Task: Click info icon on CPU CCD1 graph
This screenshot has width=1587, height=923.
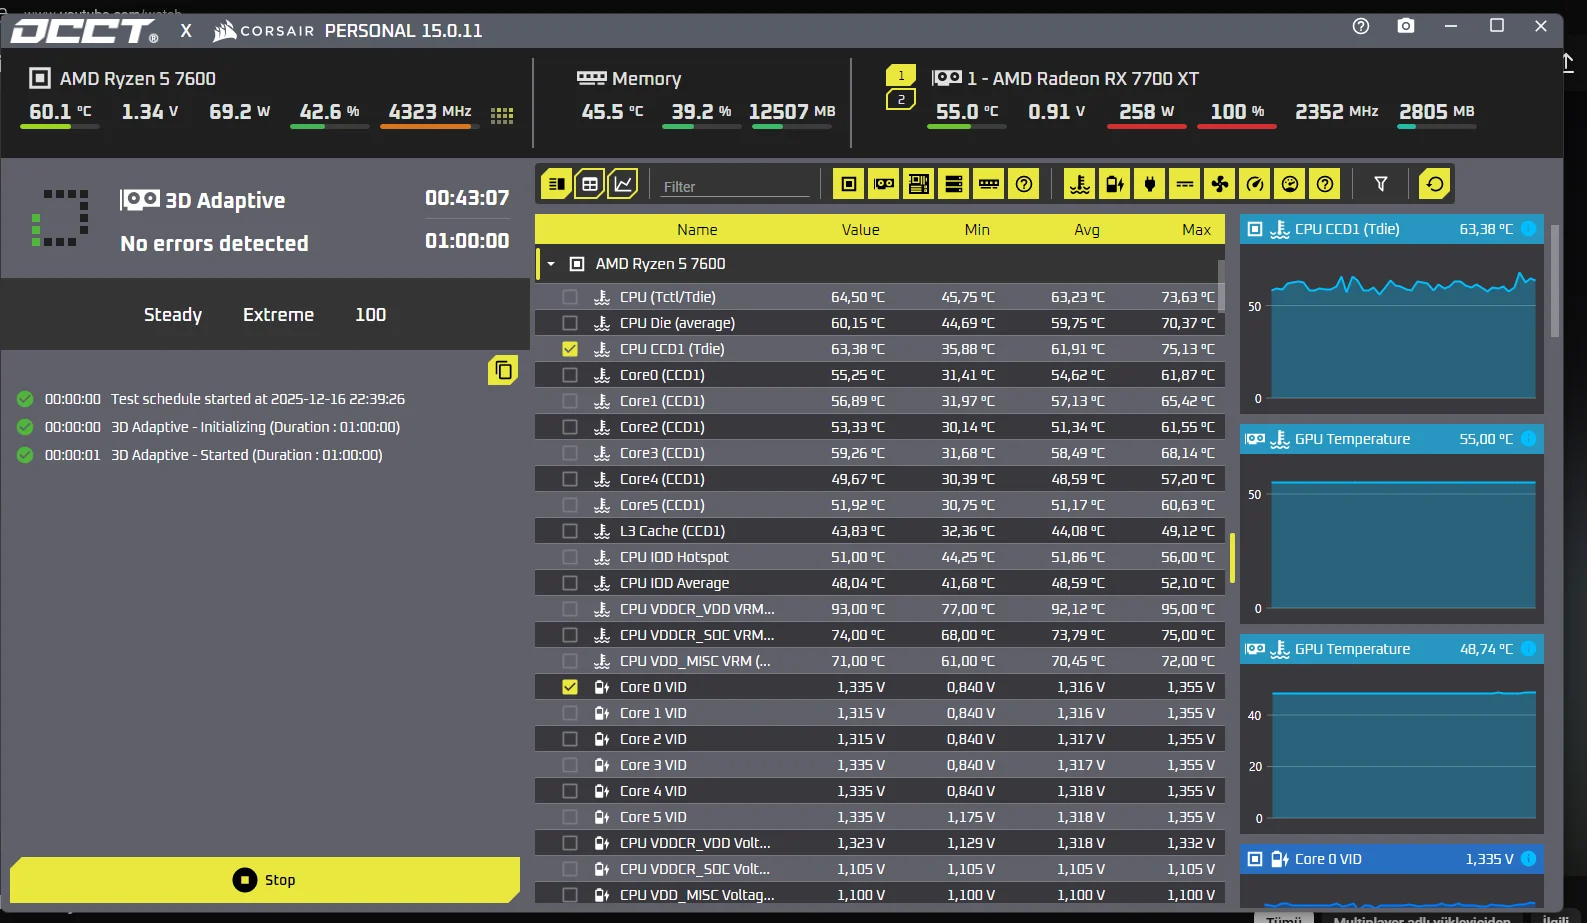Action: (1528, 229)
